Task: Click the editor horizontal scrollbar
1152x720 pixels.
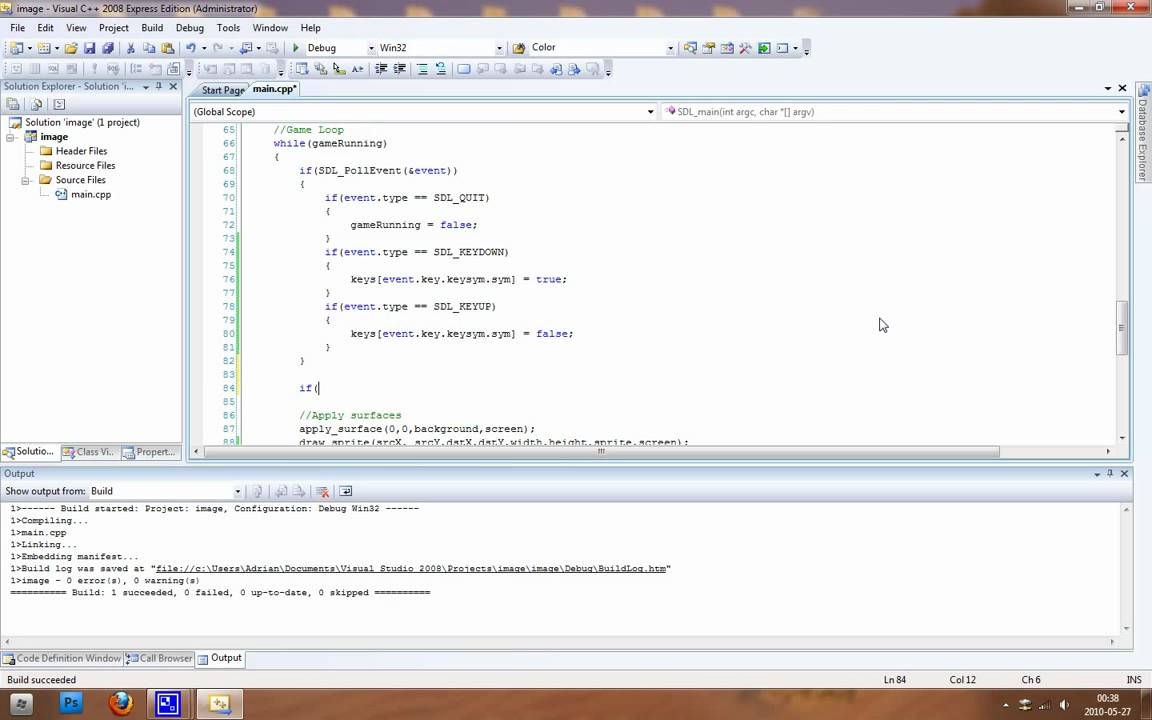Action: click(601, 451)
